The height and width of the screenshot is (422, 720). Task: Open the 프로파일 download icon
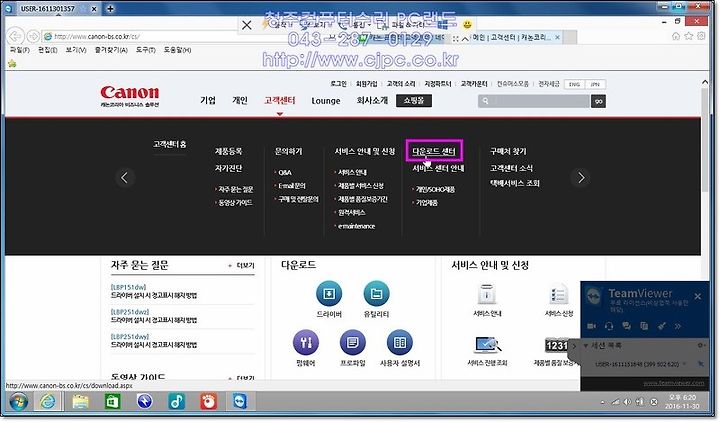coord(353,343)
